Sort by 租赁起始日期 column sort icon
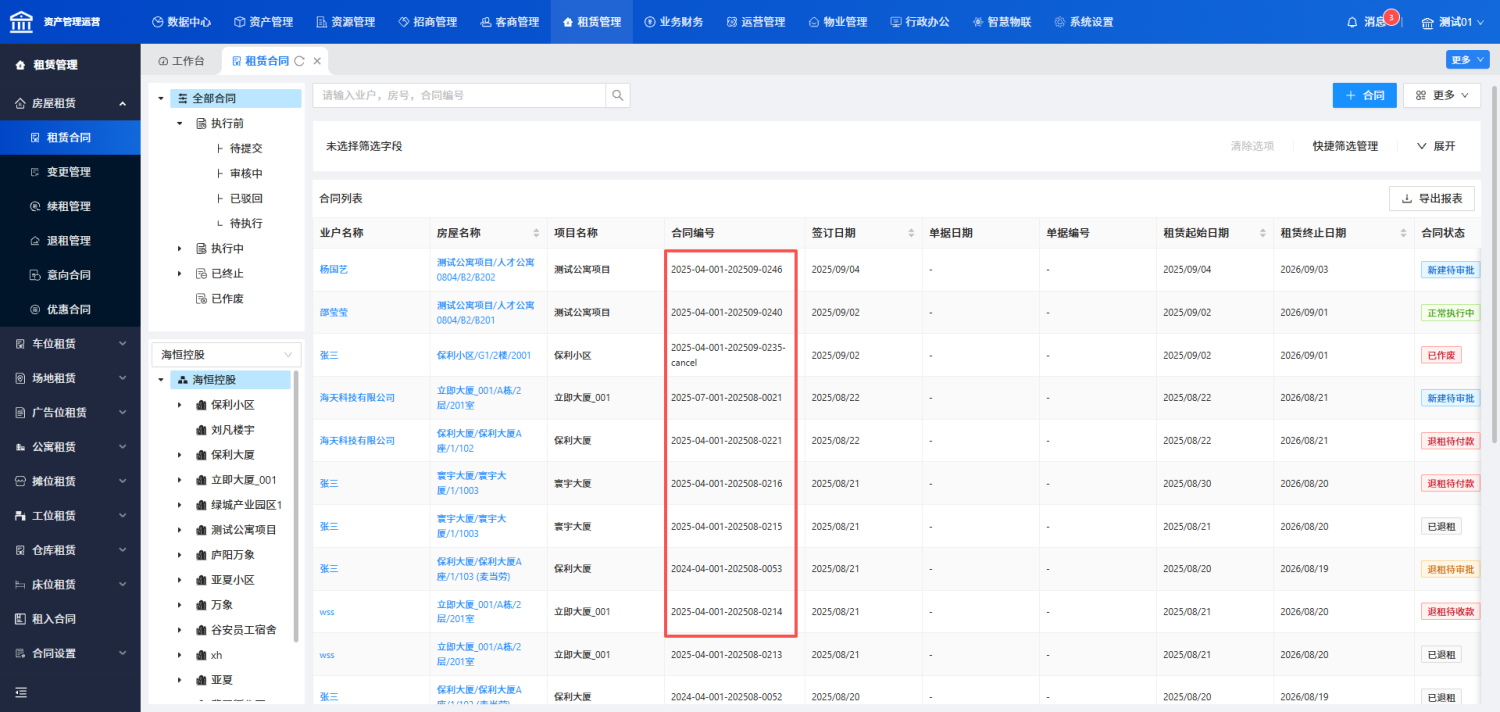Screen dimensions: 1500x712 pos(1263,233)
